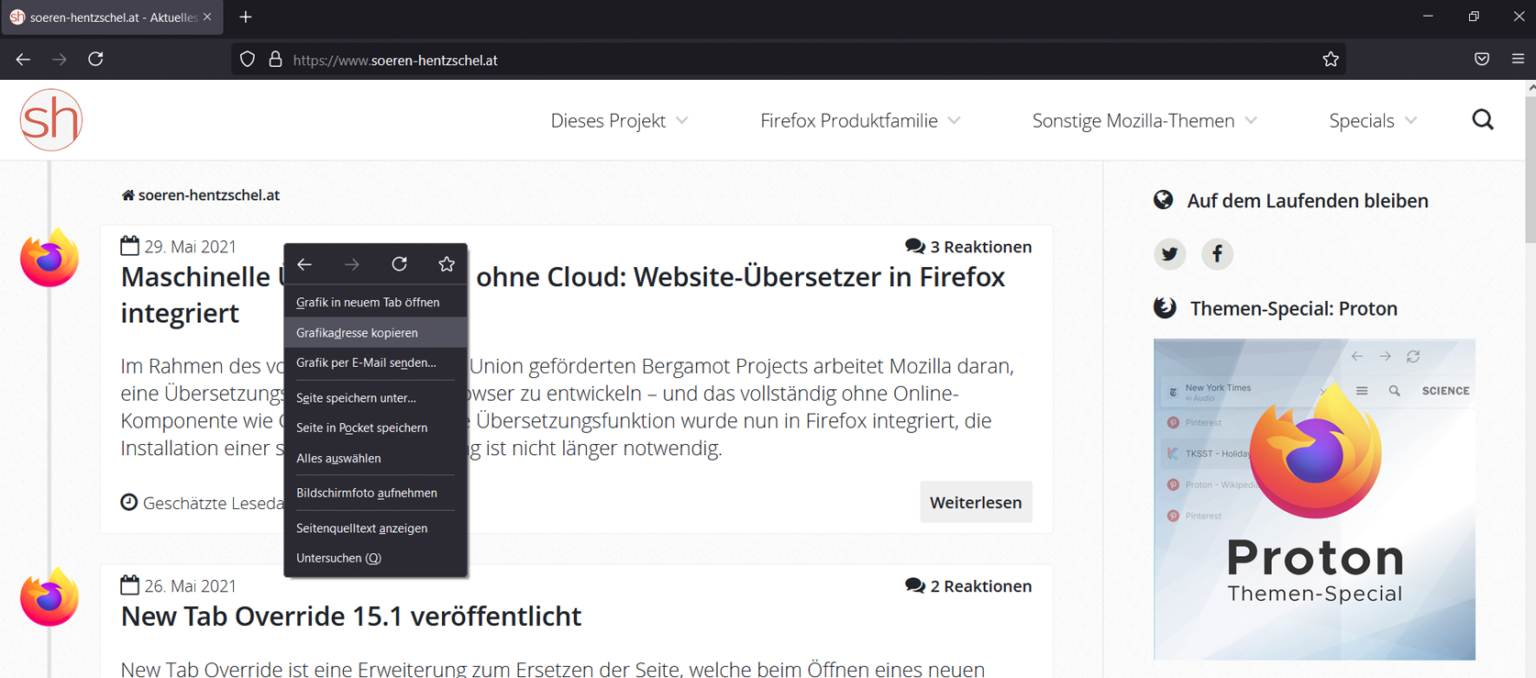Viewport: 1536px width, 678px height.
Task: Open the Facebook page icon
Action: [x=1217, y=254]
